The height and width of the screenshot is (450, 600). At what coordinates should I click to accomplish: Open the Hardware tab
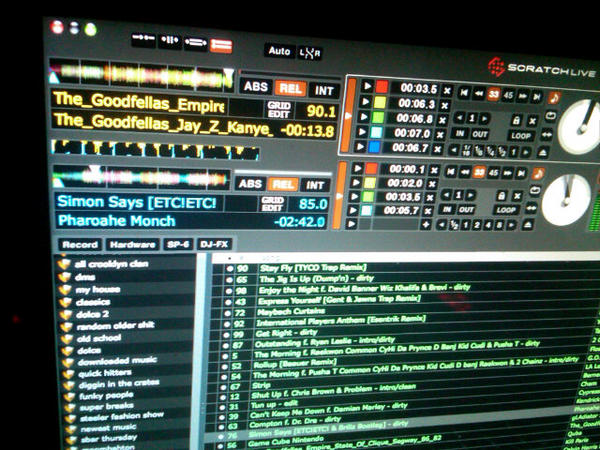[133, 245]
